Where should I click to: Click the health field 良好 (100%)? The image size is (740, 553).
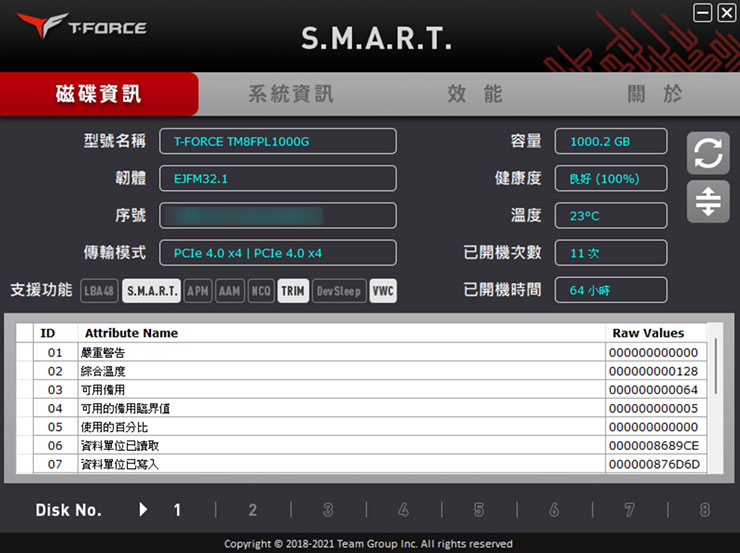(x=611, y=178)
